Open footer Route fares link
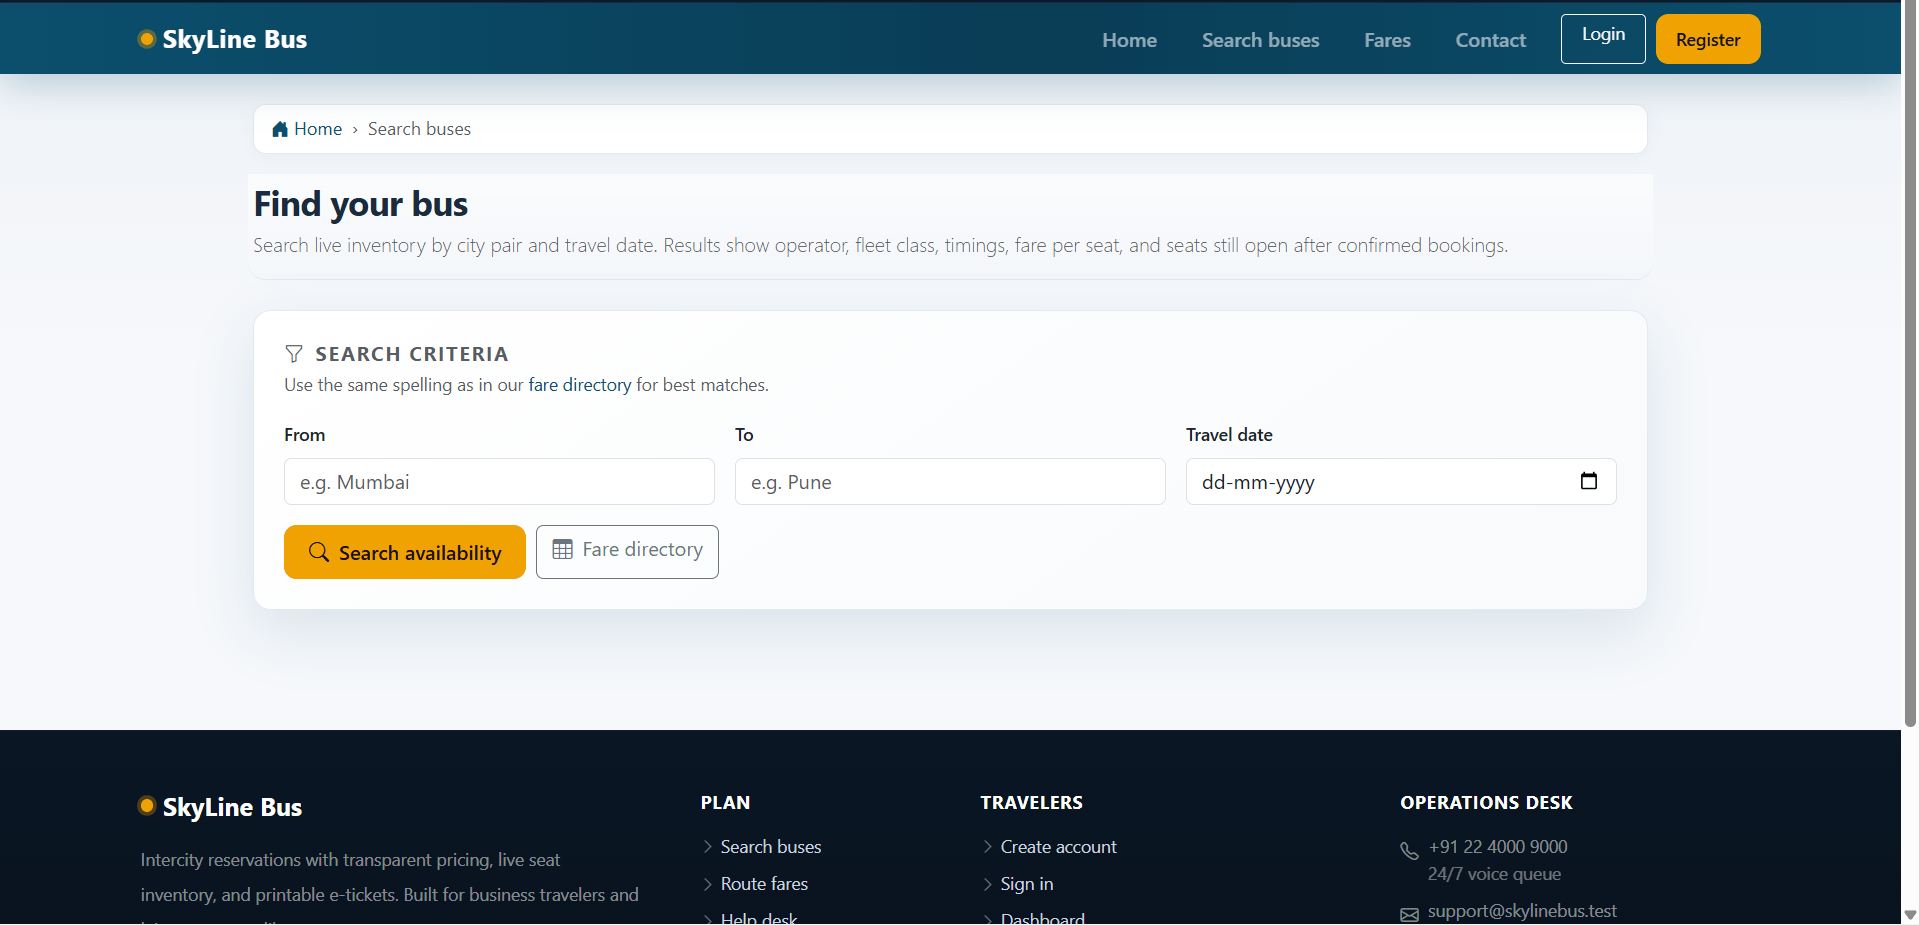This screenshot has width=1919, height=925. [764, 884]
